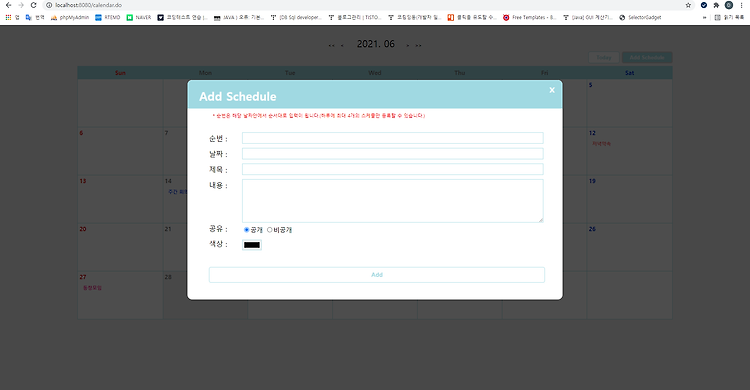
Task: Click the calendar date cell 13
Action: pos(120,199)
